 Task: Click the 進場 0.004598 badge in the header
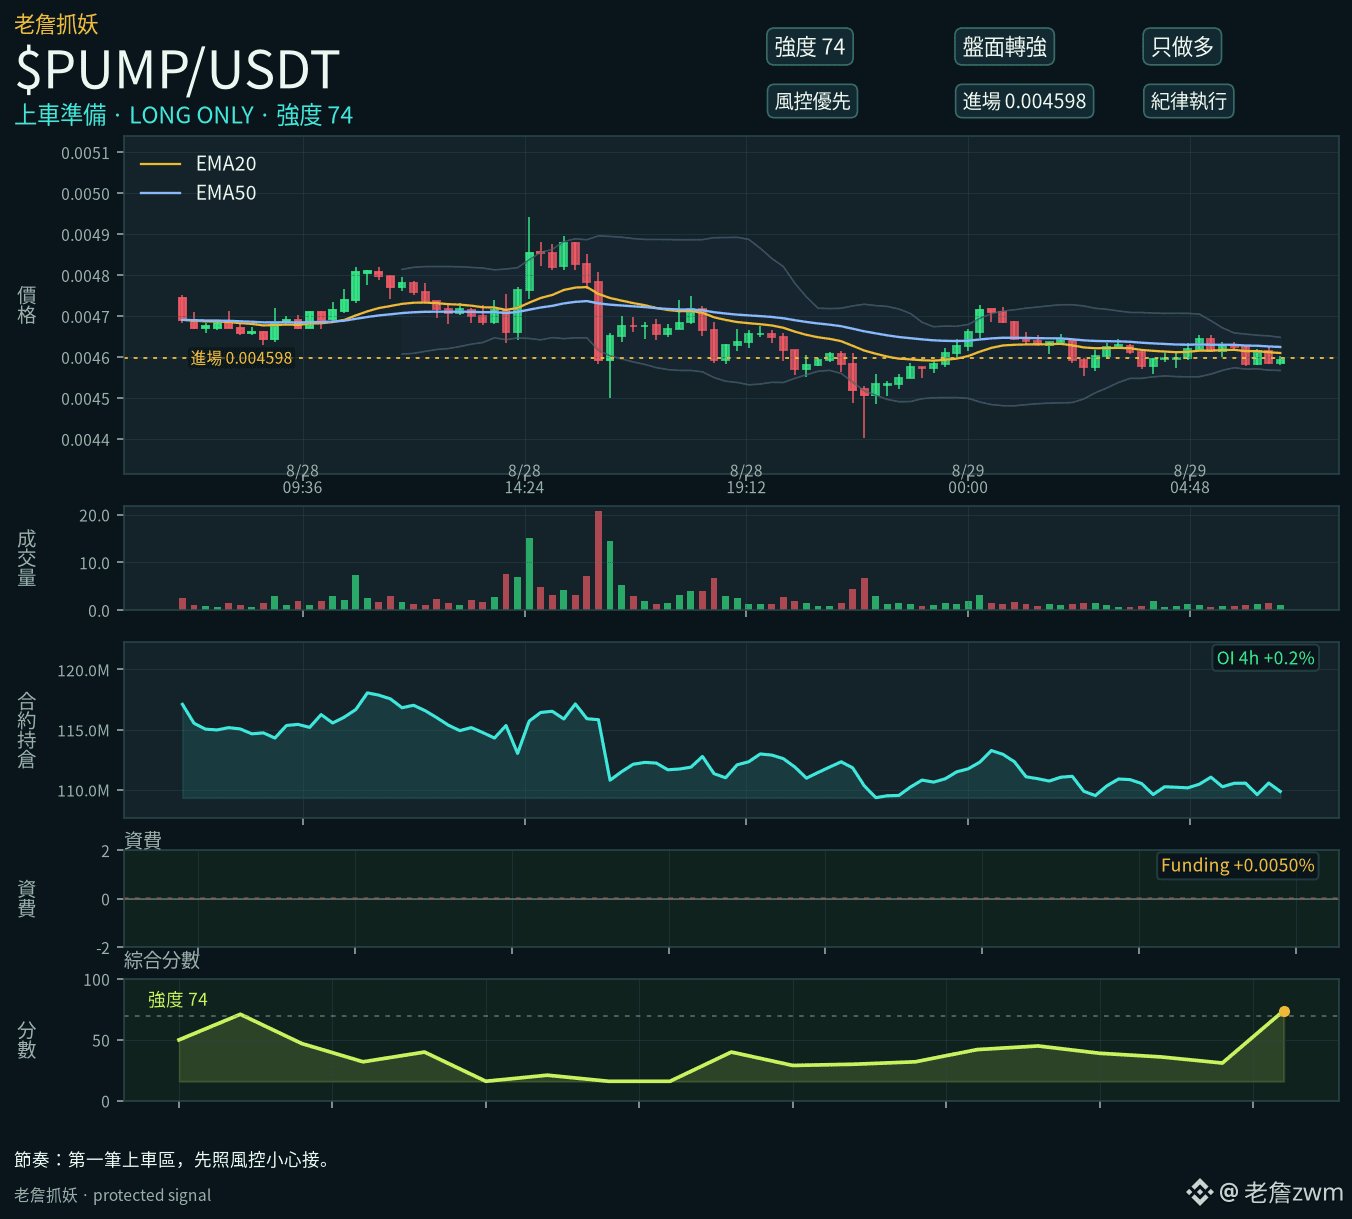pos(1024,101)
